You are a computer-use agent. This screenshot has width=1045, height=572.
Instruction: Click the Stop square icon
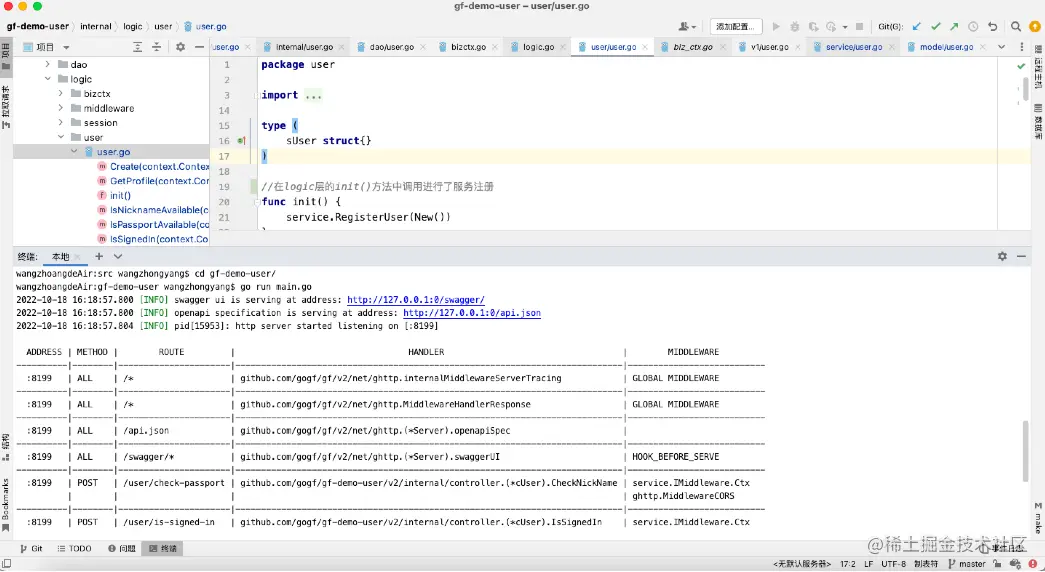point(860,27)
